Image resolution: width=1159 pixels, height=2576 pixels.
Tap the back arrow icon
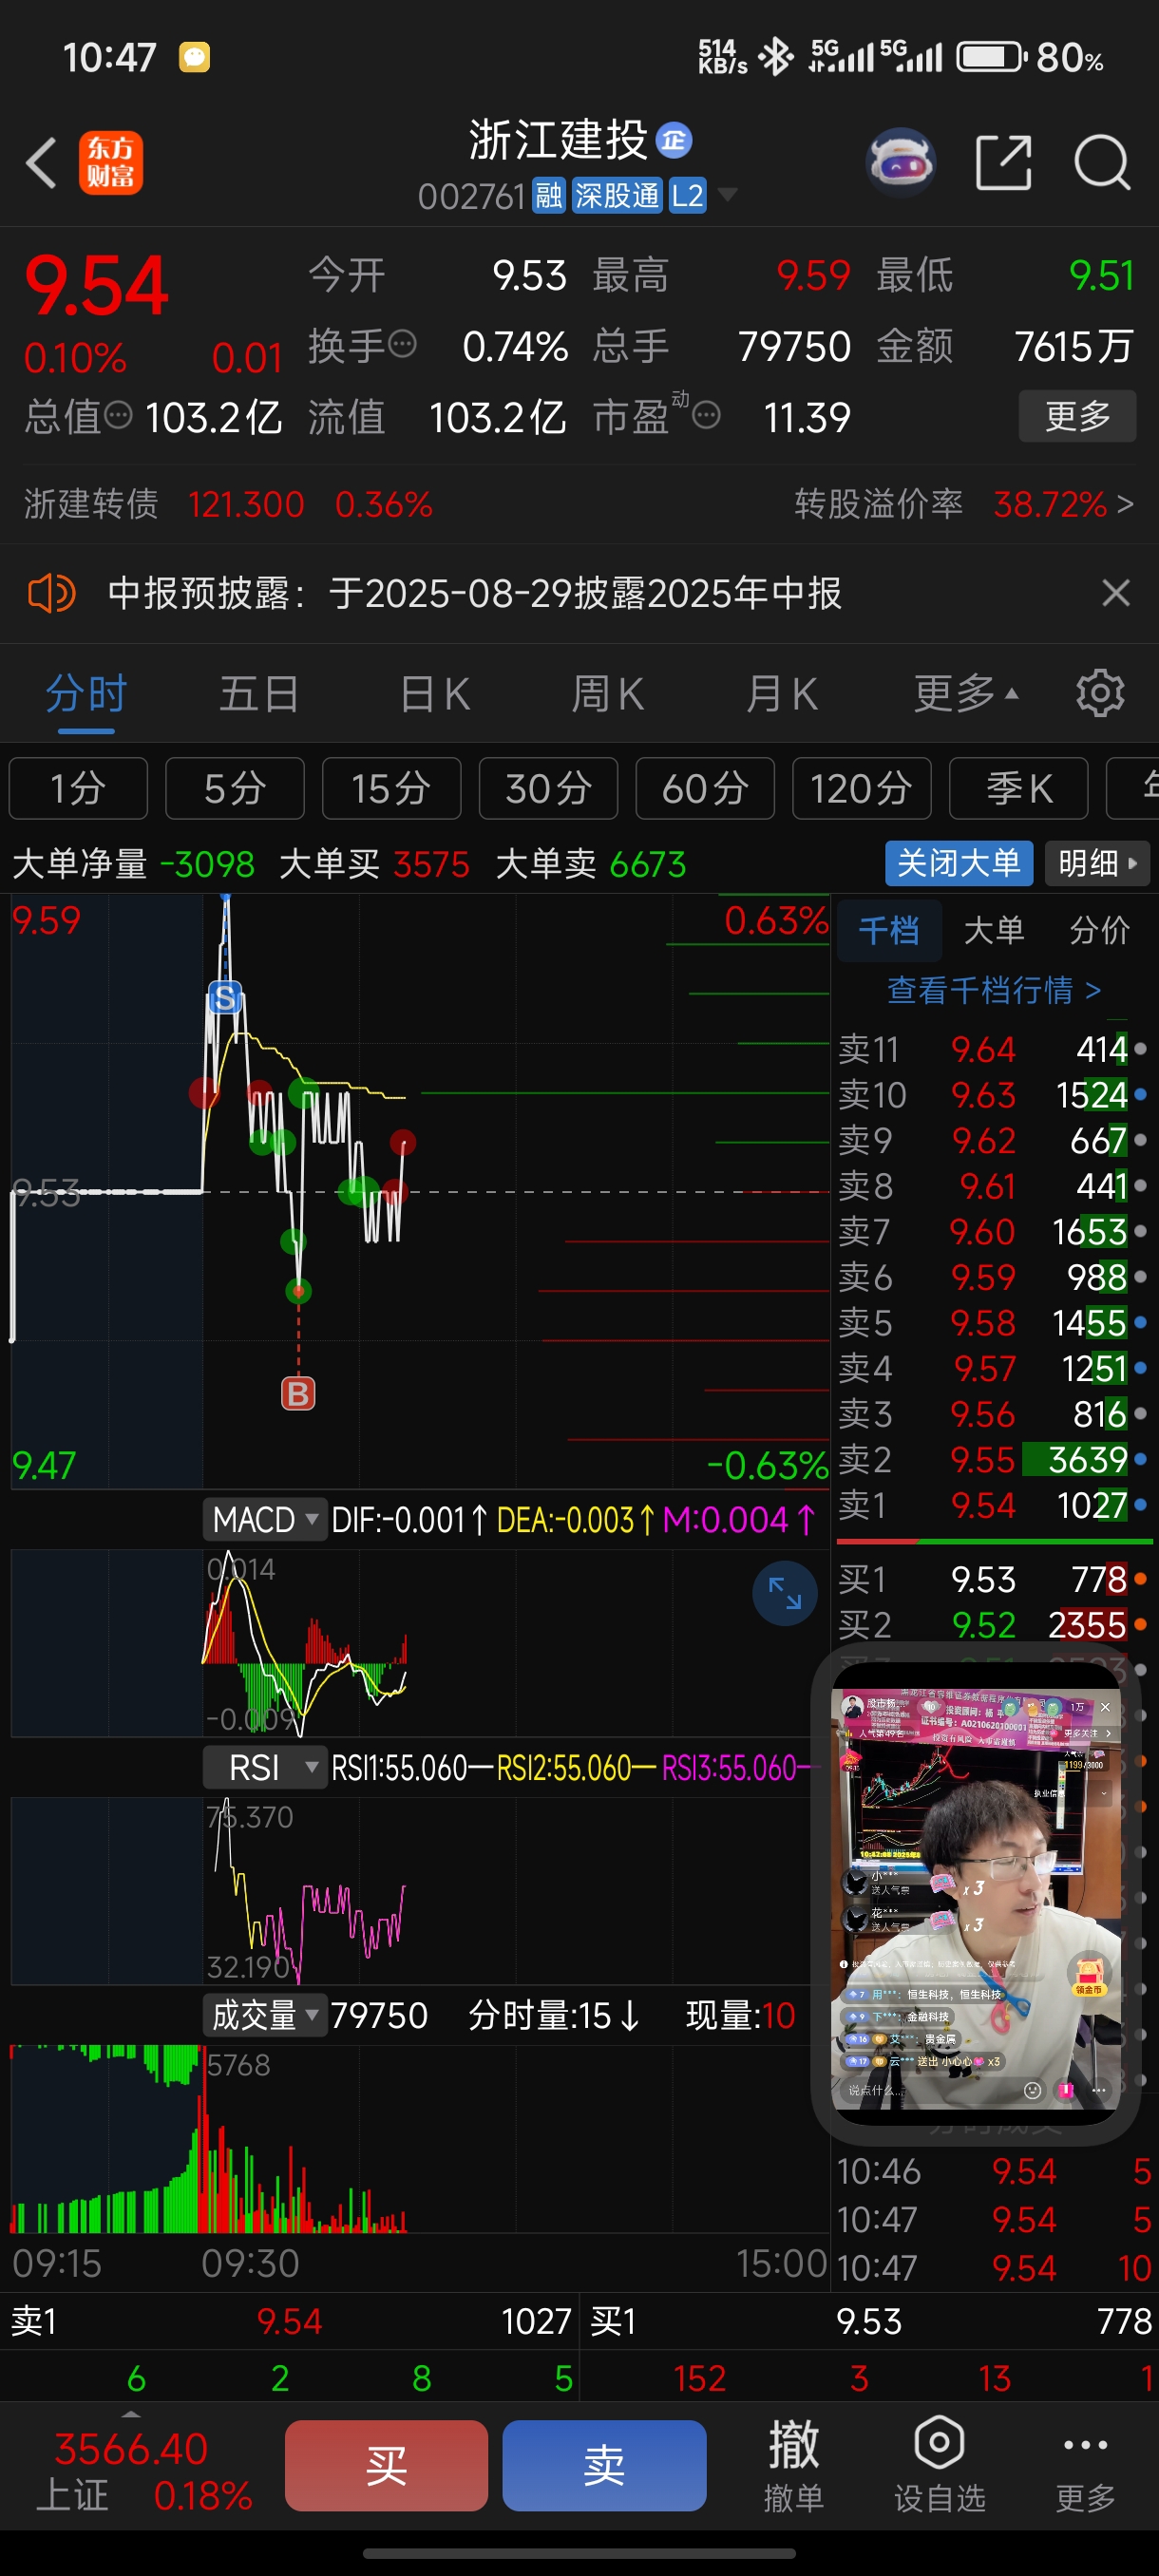(x=41, y=163)
